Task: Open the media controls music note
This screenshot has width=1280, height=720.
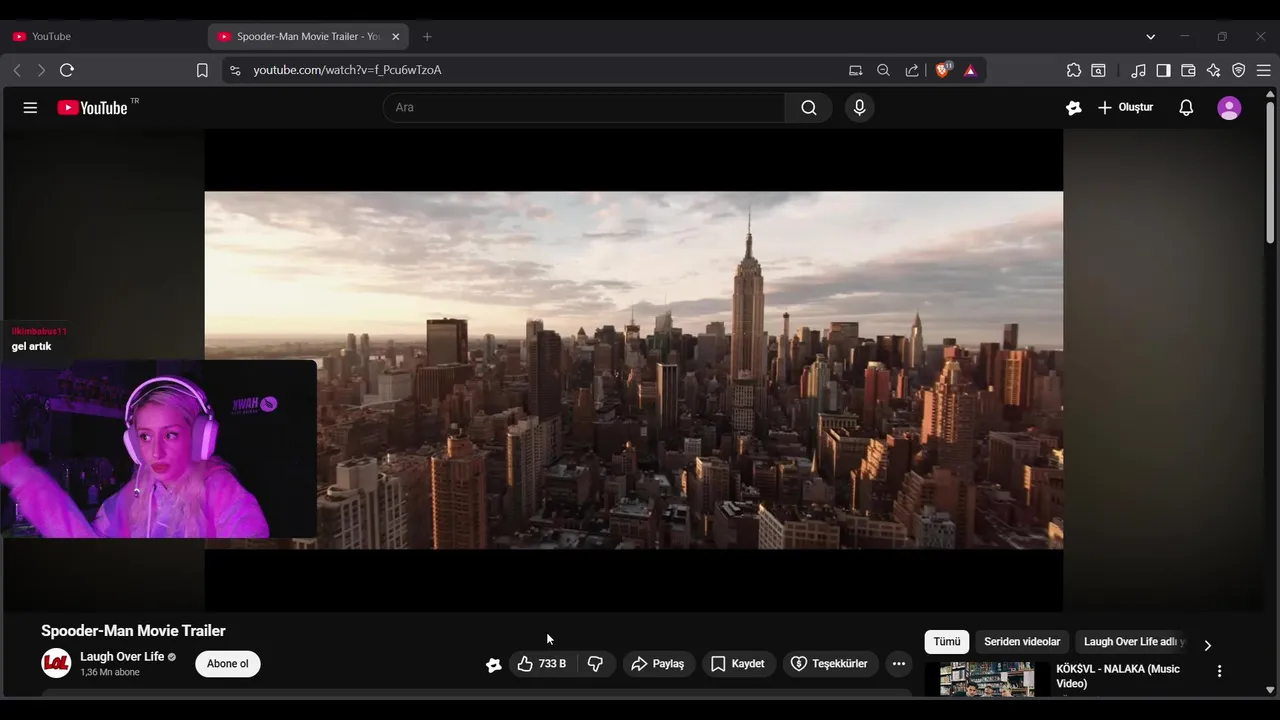Action: click(x=1139, y=70)
